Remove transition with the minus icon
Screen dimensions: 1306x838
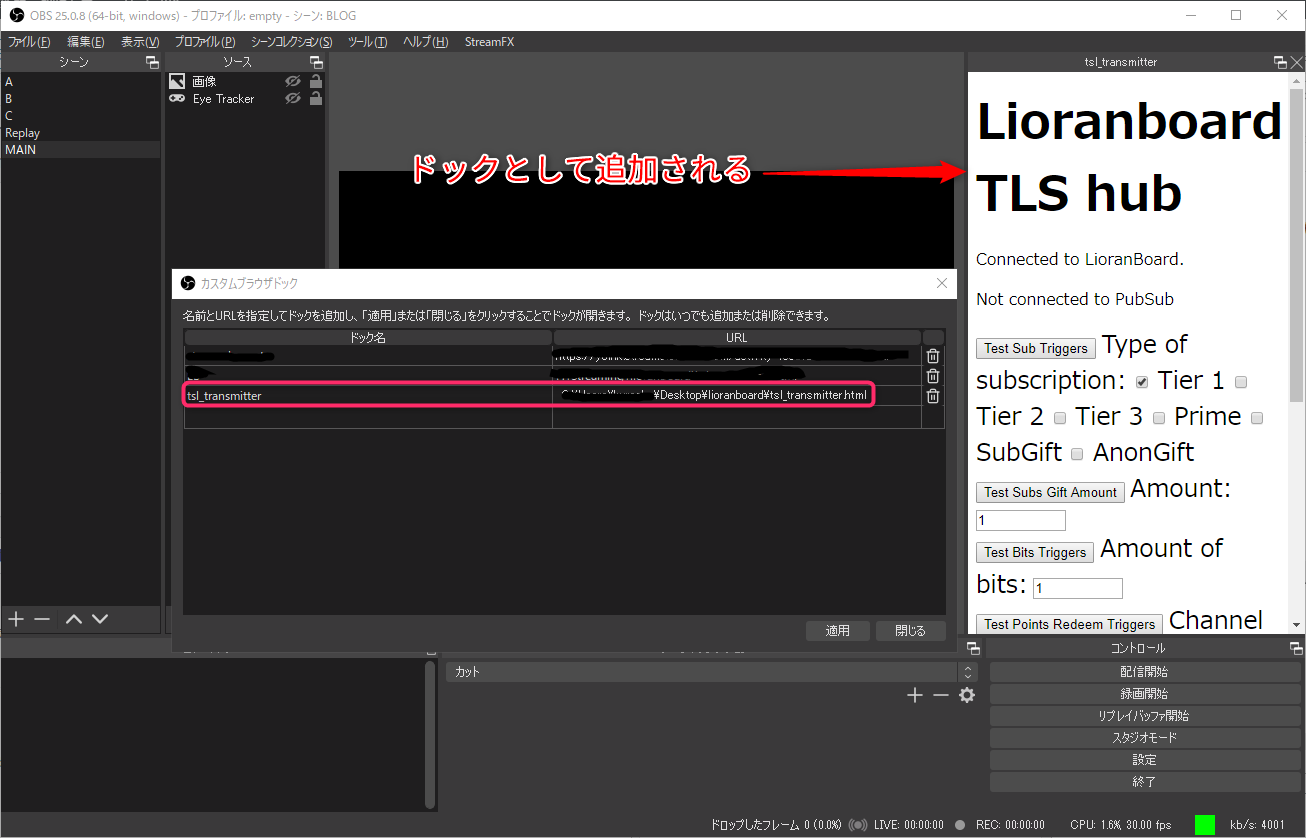tap(940, 695)
